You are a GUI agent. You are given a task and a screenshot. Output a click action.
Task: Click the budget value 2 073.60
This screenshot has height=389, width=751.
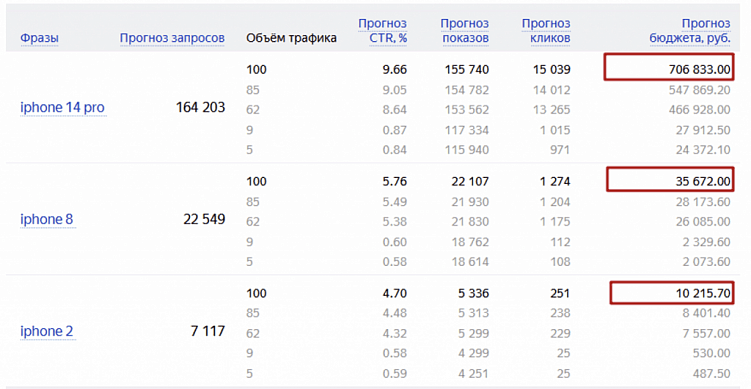[706, 262]
